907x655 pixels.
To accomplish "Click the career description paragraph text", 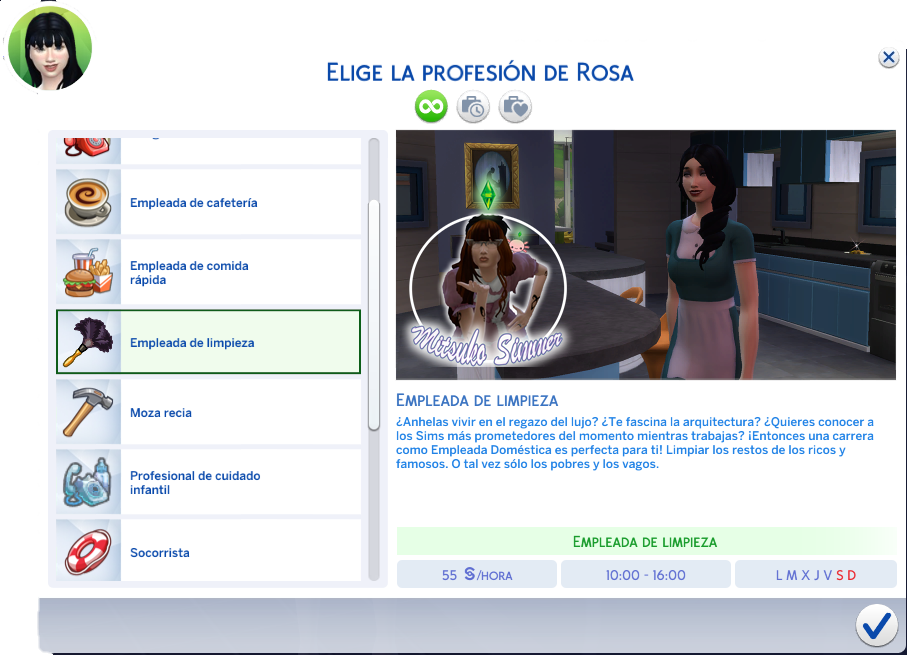I will pos(635,443).
